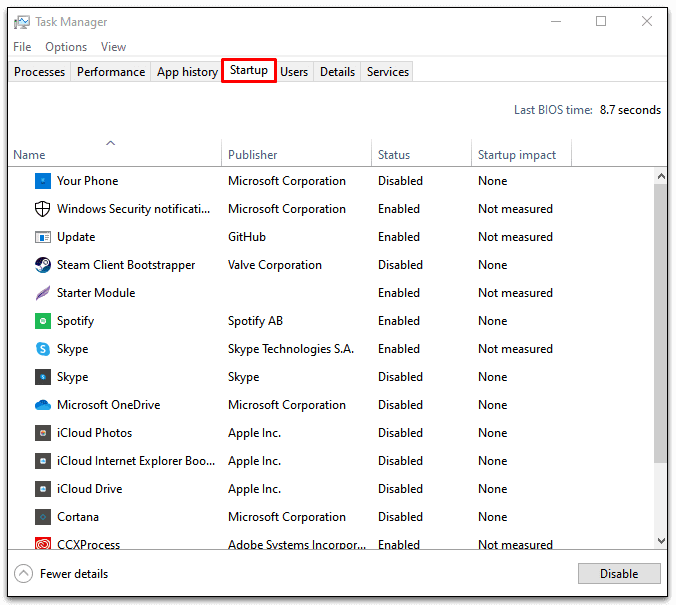Click the Steam Client Bootstrapper icon
This screenshot has width=676, height=605.
pos(43,265)
